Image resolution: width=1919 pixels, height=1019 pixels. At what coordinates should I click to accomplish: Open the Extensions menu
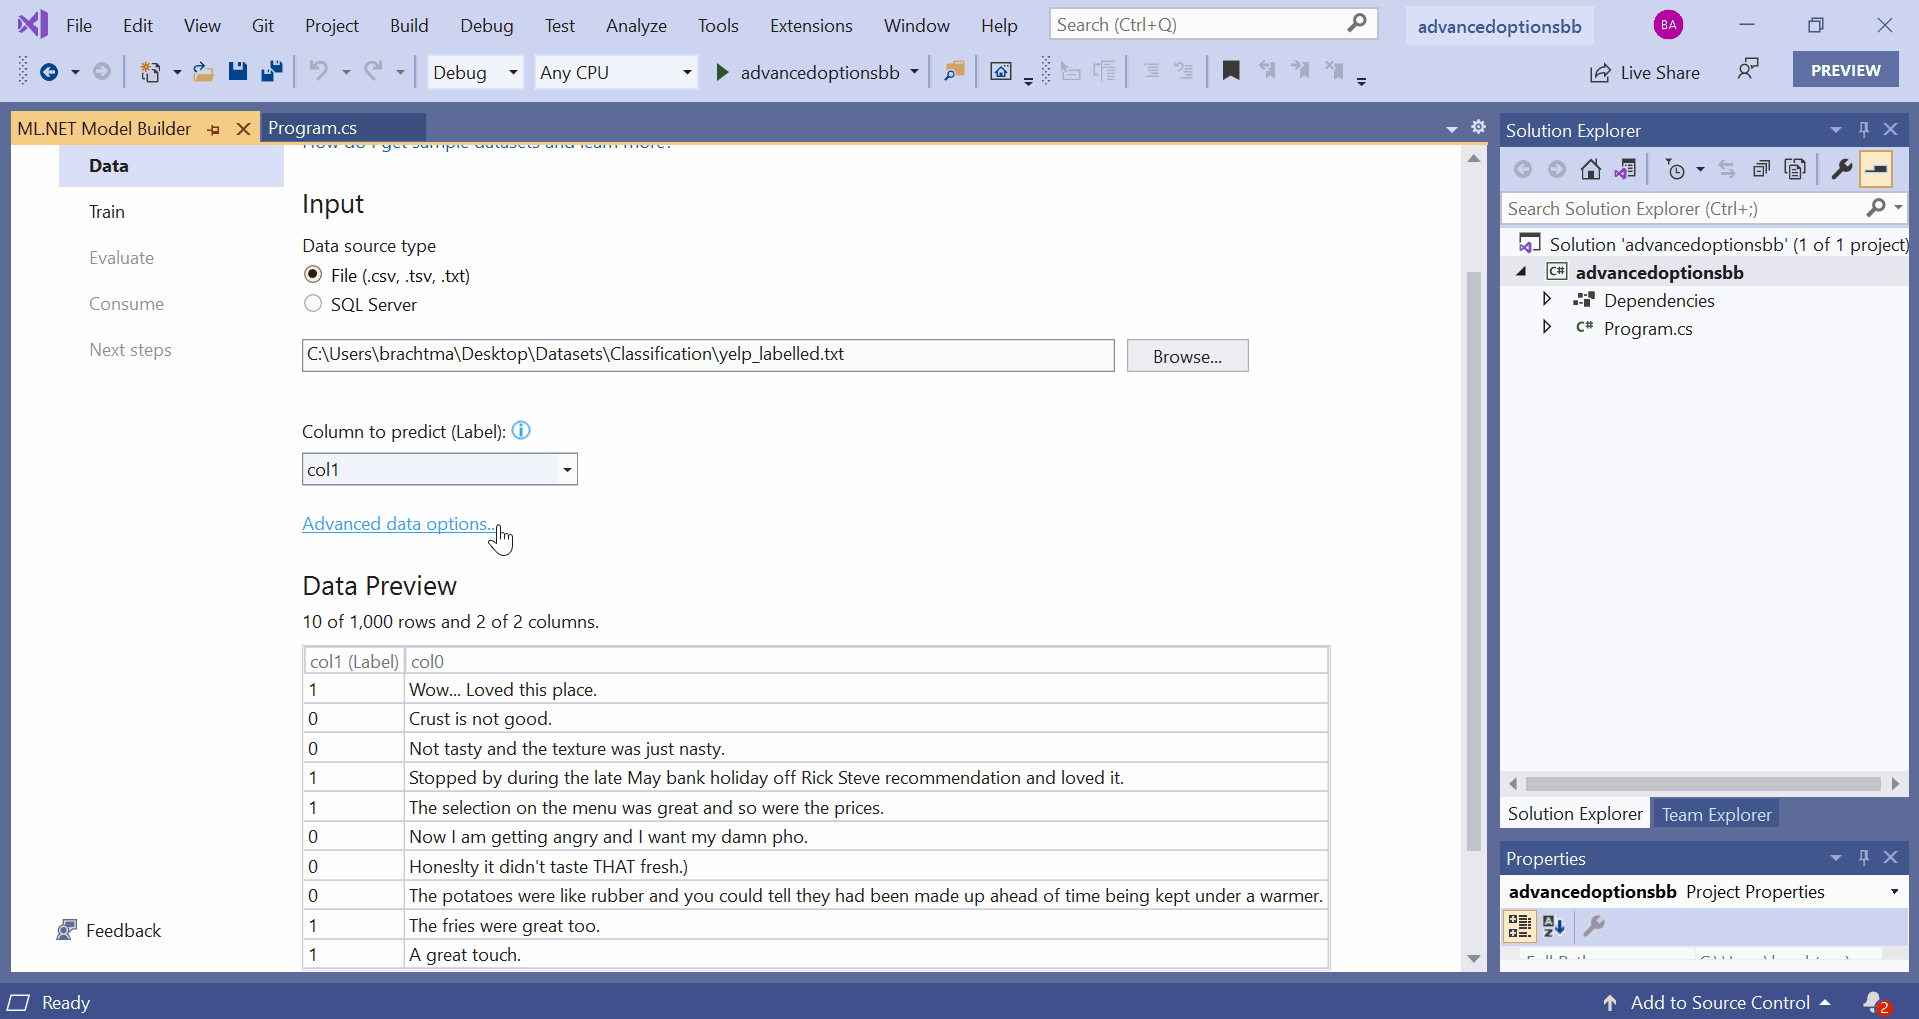tap(810, 25)
